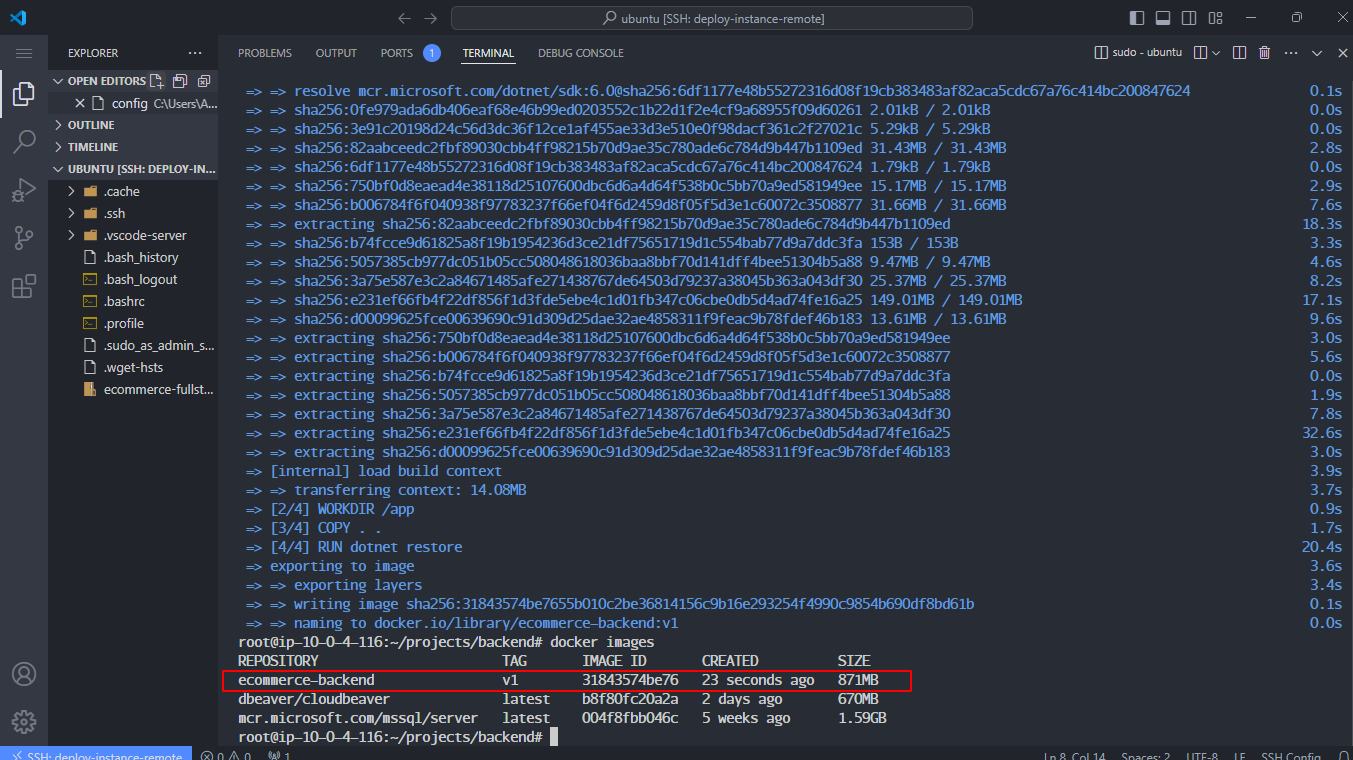Switch to the Debug Console tab
Image resolution: width=1353 pixels, height=760 pixels.
[x=581, y=53]
